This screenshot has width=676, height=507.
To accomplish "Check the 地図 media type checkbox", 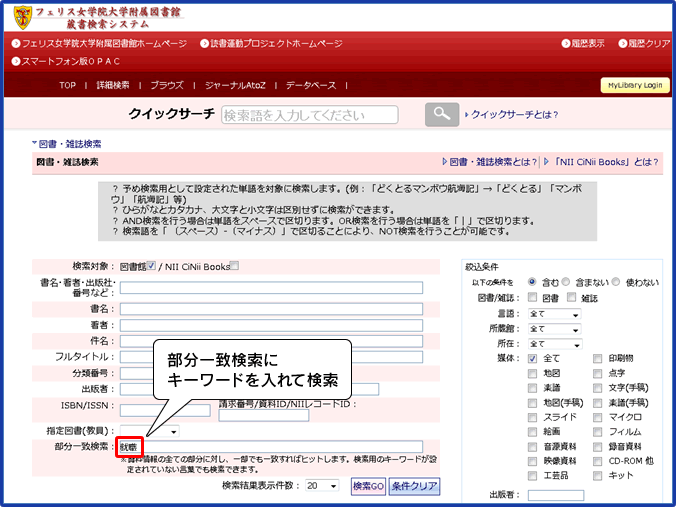I will click(x=533, y=373).
